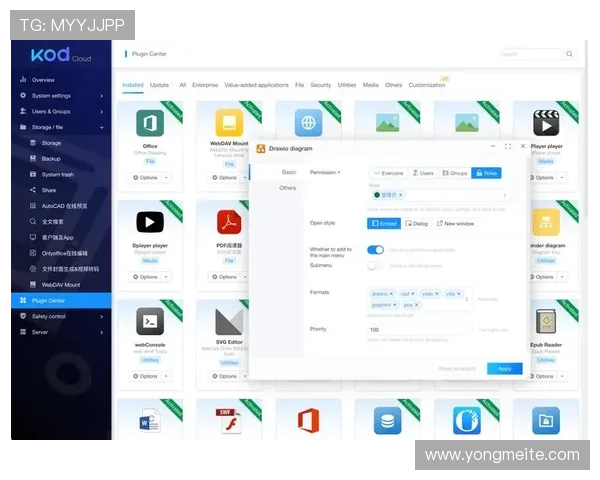Click the Priority input field

click(x=419, y=329)
